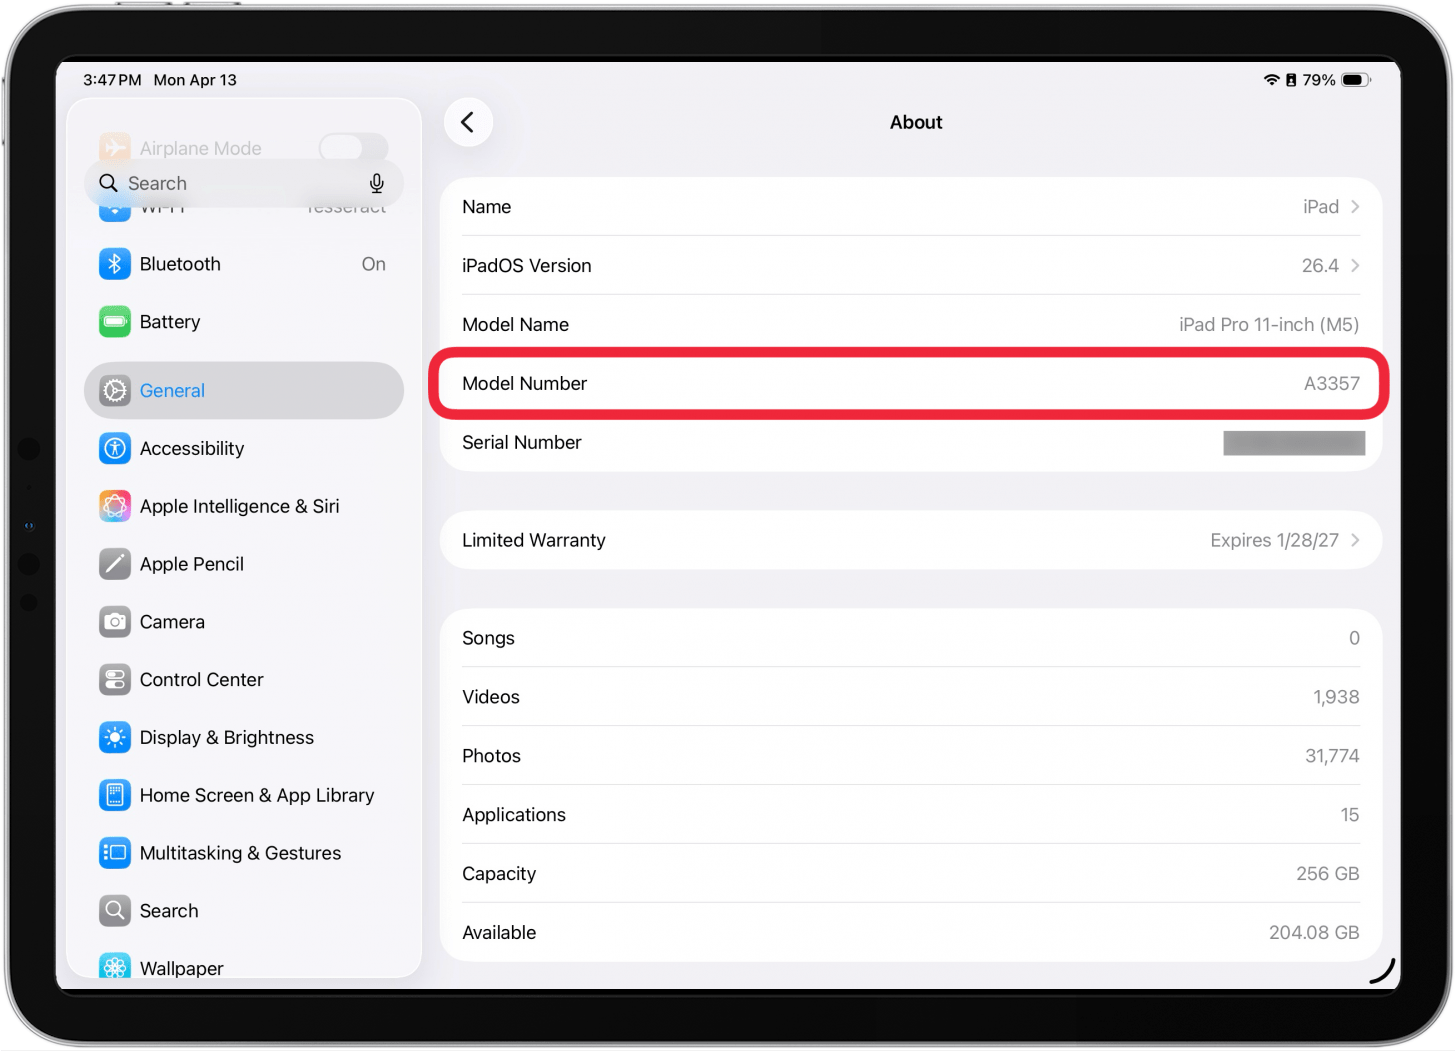Select General in the sidebar
This screenshot has width=1456, height=1051.
pos(244,390)
